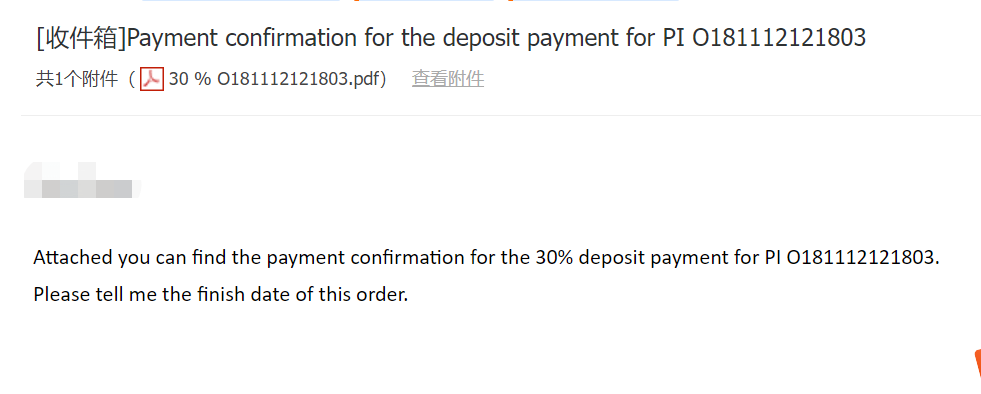The image size is (981, 394).
Task: Click the PI number in the subject line
Action: tap(779, 38)
